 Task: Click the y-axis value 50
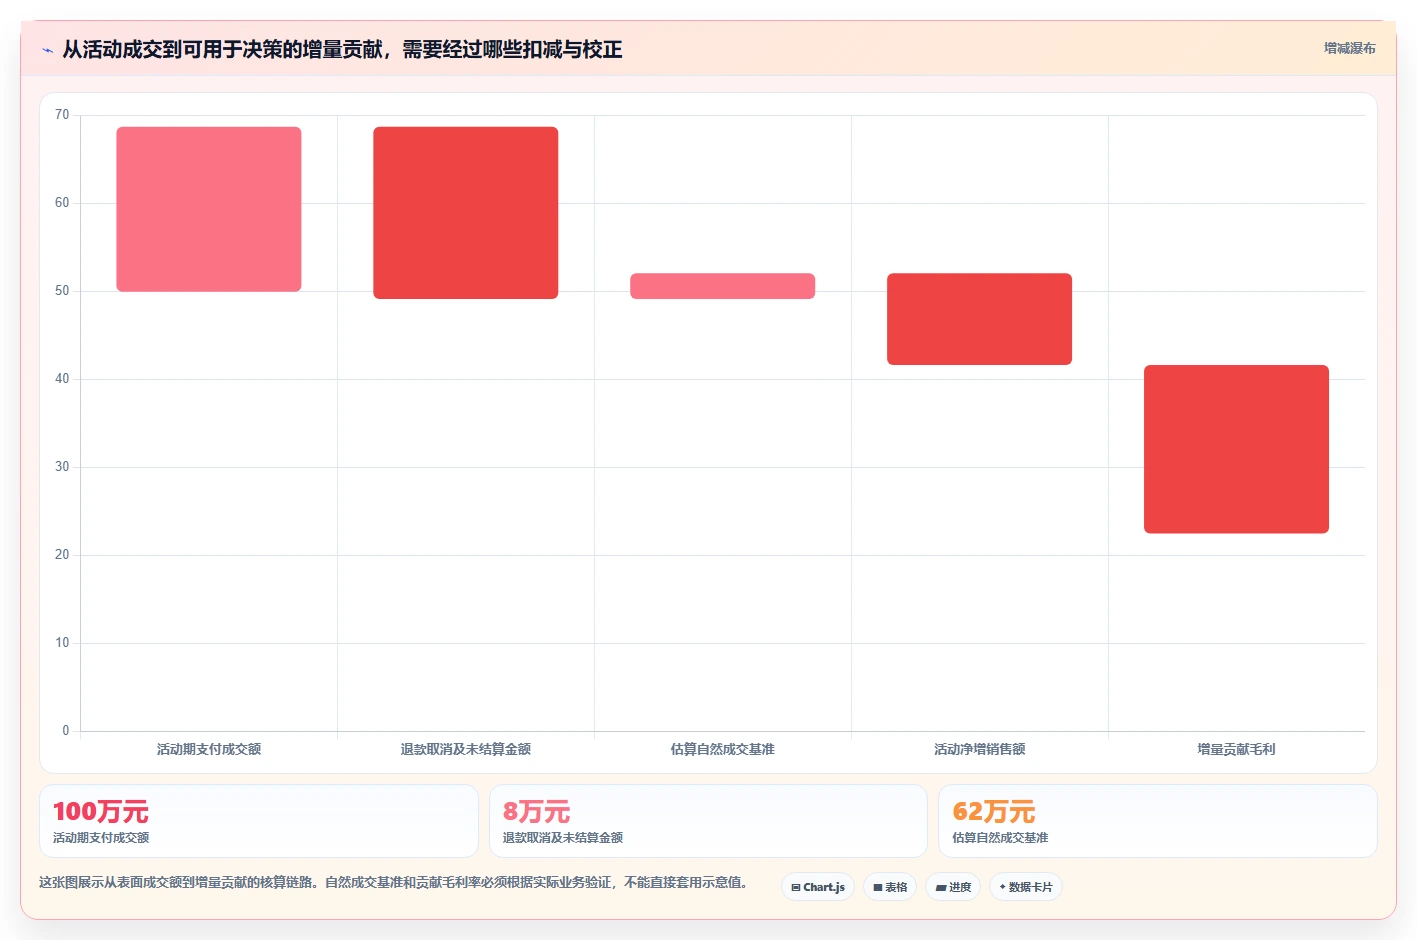click(x=62, y=291)
